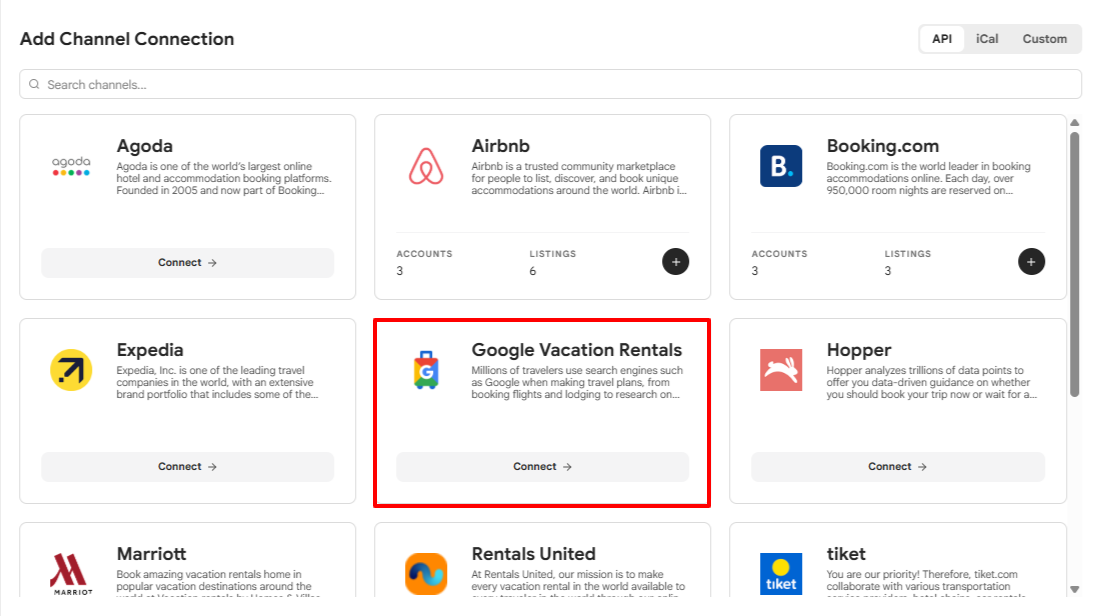This screenshot has height=616, width=1103.
Task: Click the Booking.com card title
Action: (883, 146)
